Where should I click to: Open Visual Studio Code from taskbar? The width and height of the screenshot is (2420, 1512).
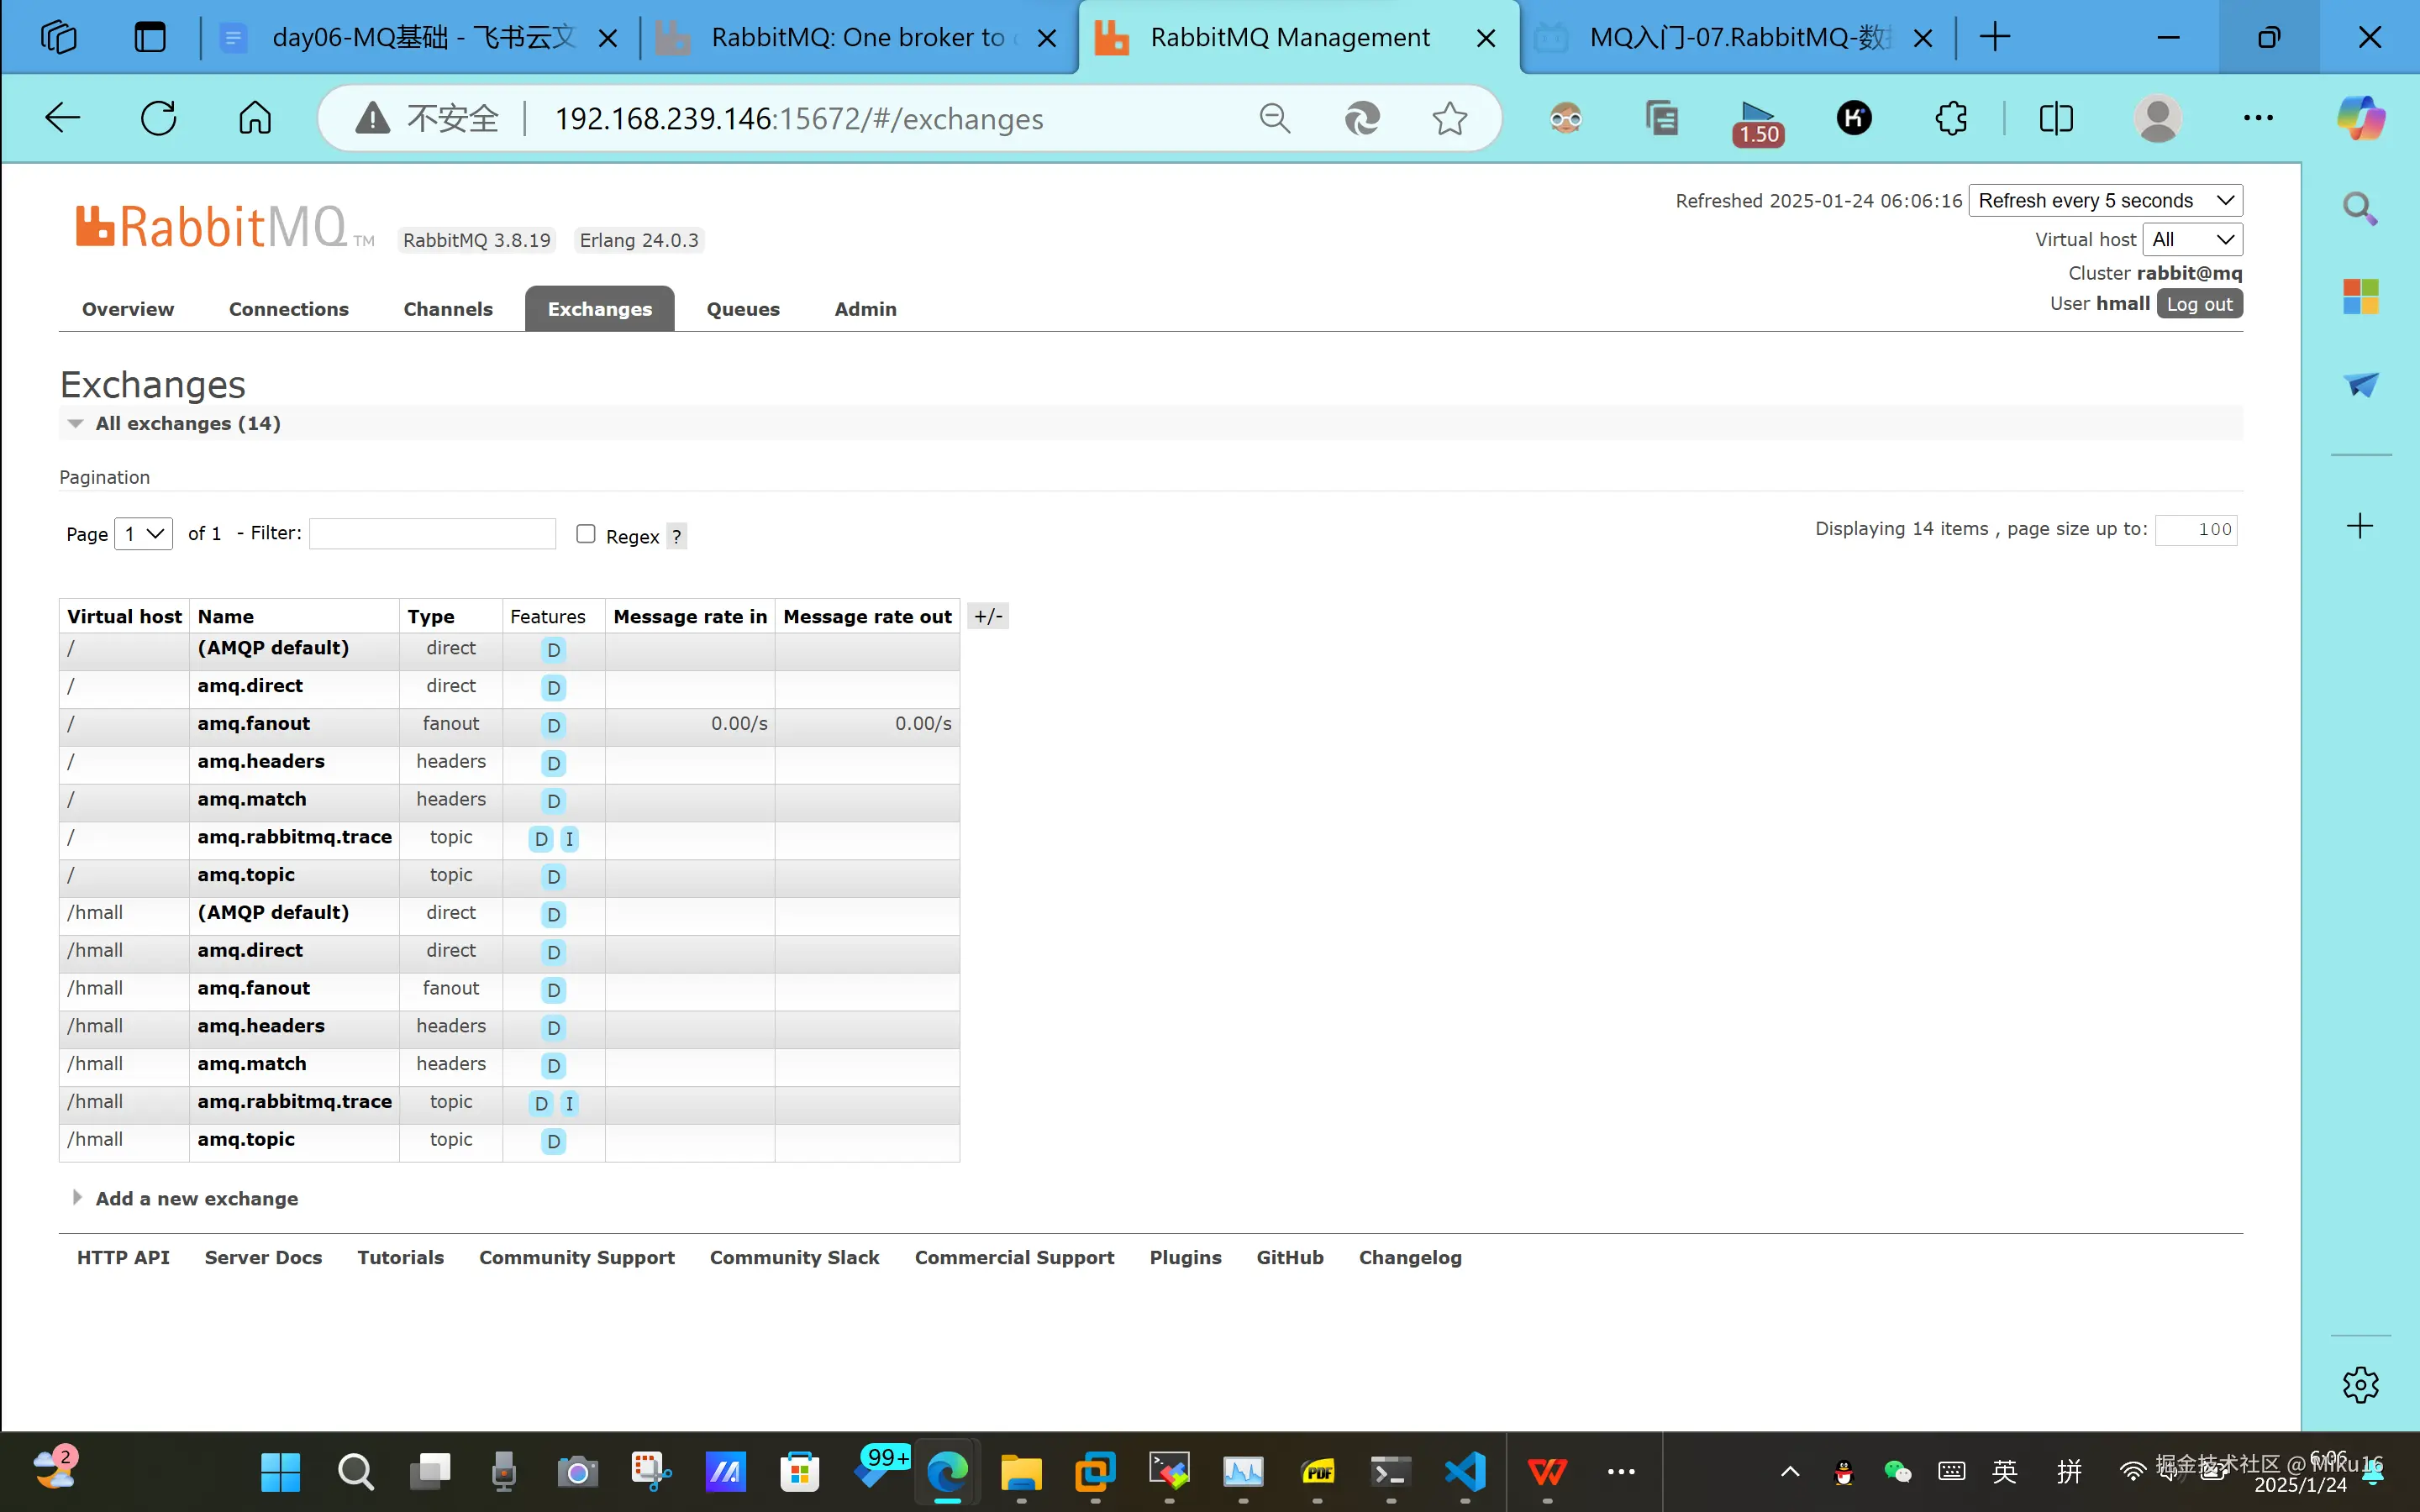[x=1465, y=1471]
